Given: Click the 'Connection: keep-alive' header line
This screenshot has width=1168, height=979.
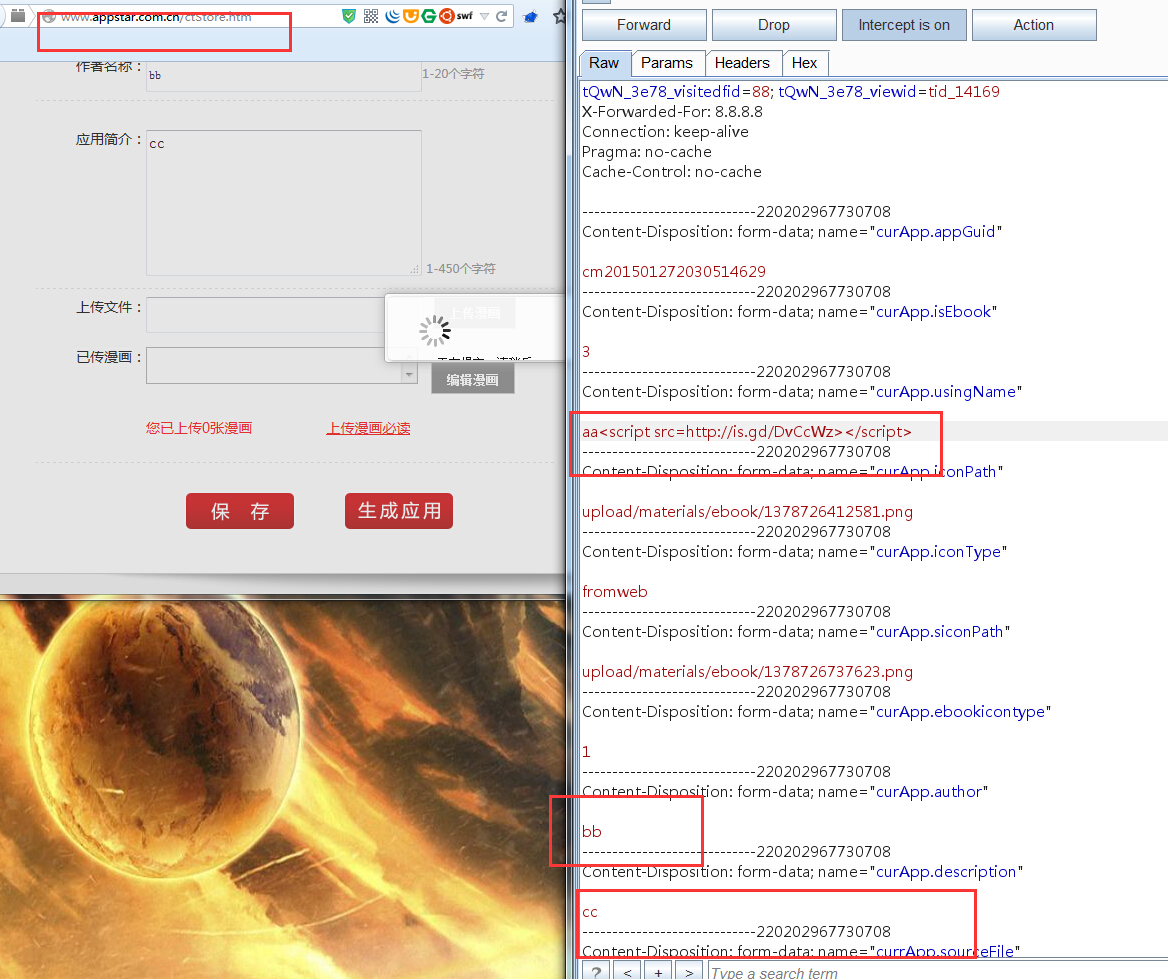Looking at the screenshot, I should 665,132.
